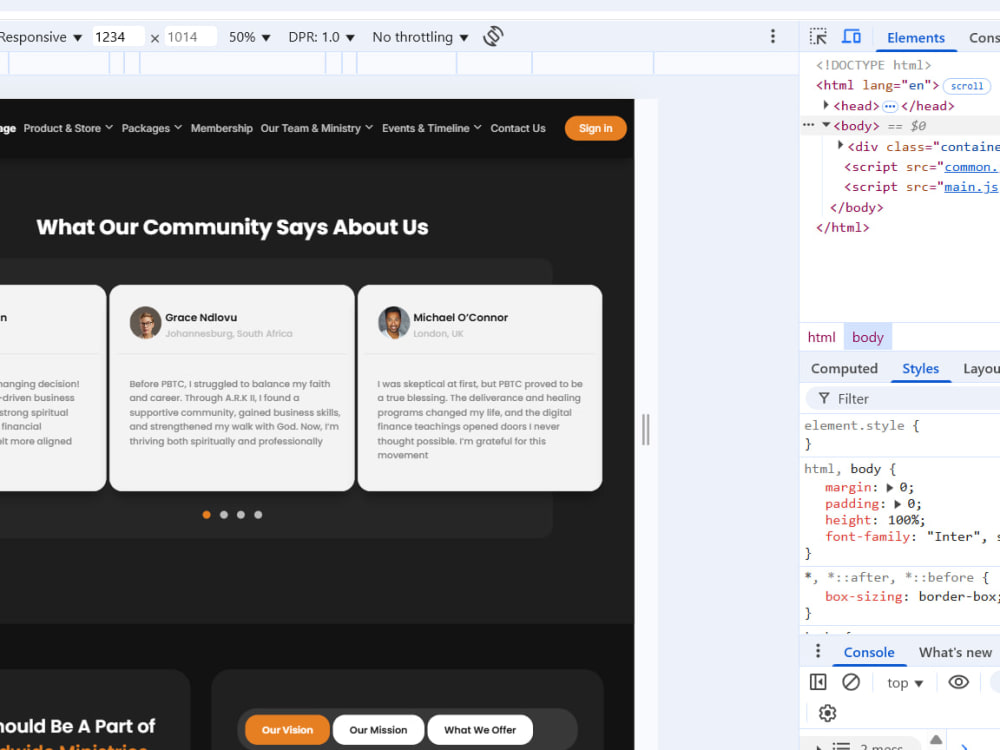
Task: Select the body breadcrumb
Action: tap(867, 337)
